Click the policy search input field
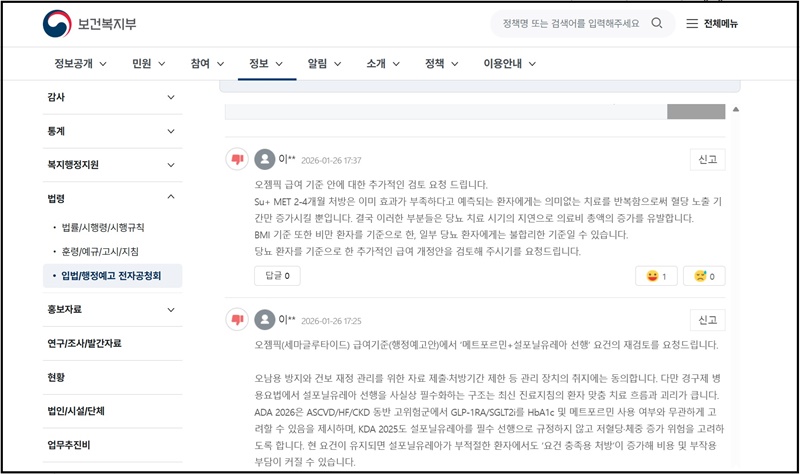This screenshot has width=800, height=474. point(570,23)
